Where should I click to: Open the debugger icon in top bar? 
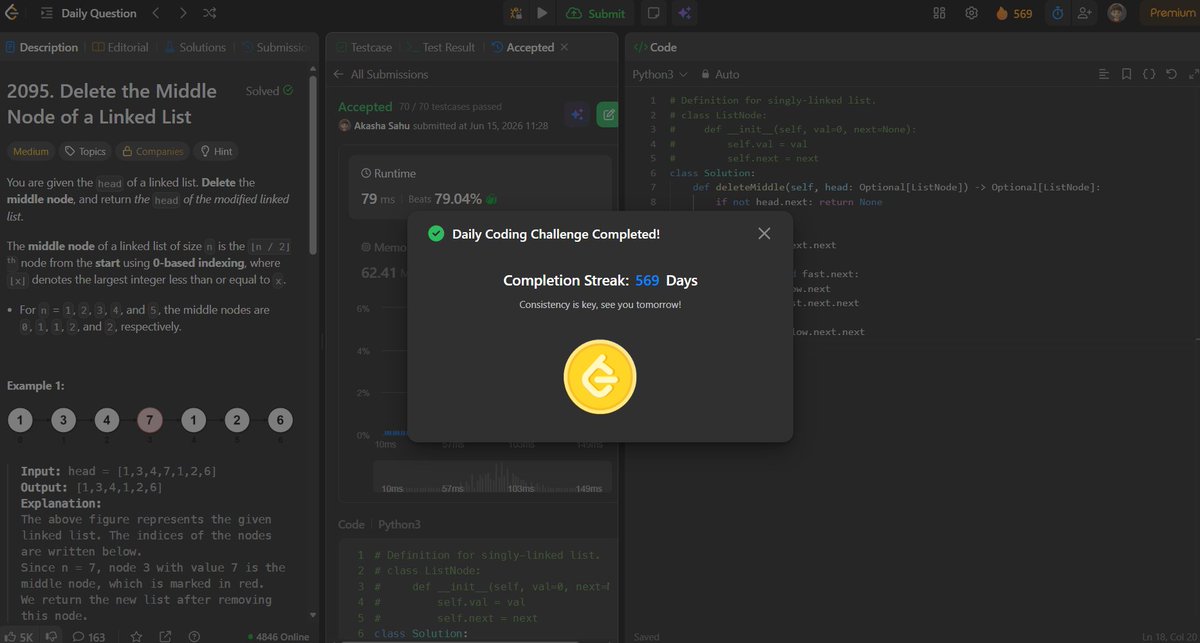pyautogui.click(x=516, y=13)
